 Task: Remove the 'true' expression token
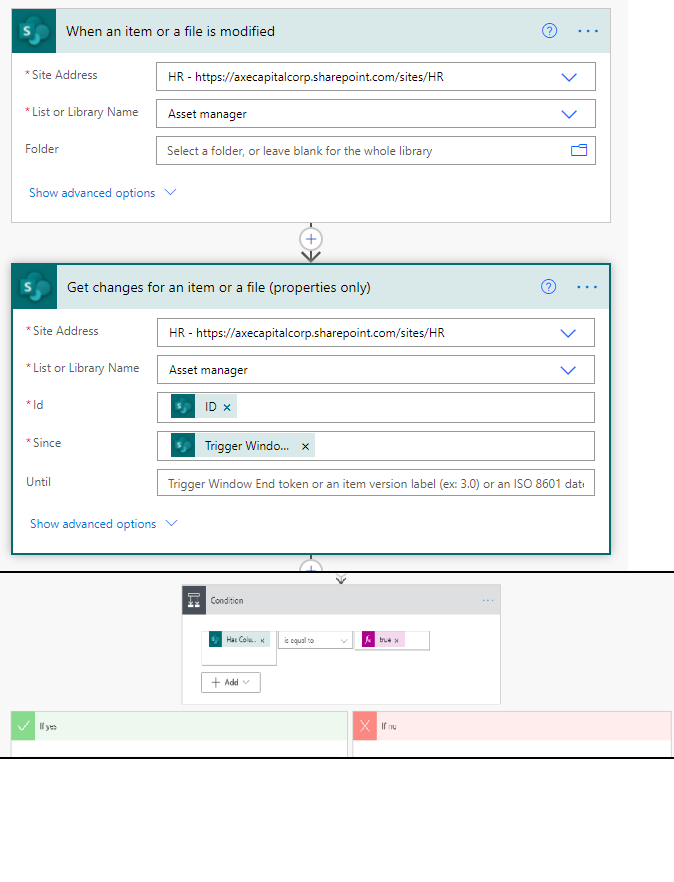[396, 640]
